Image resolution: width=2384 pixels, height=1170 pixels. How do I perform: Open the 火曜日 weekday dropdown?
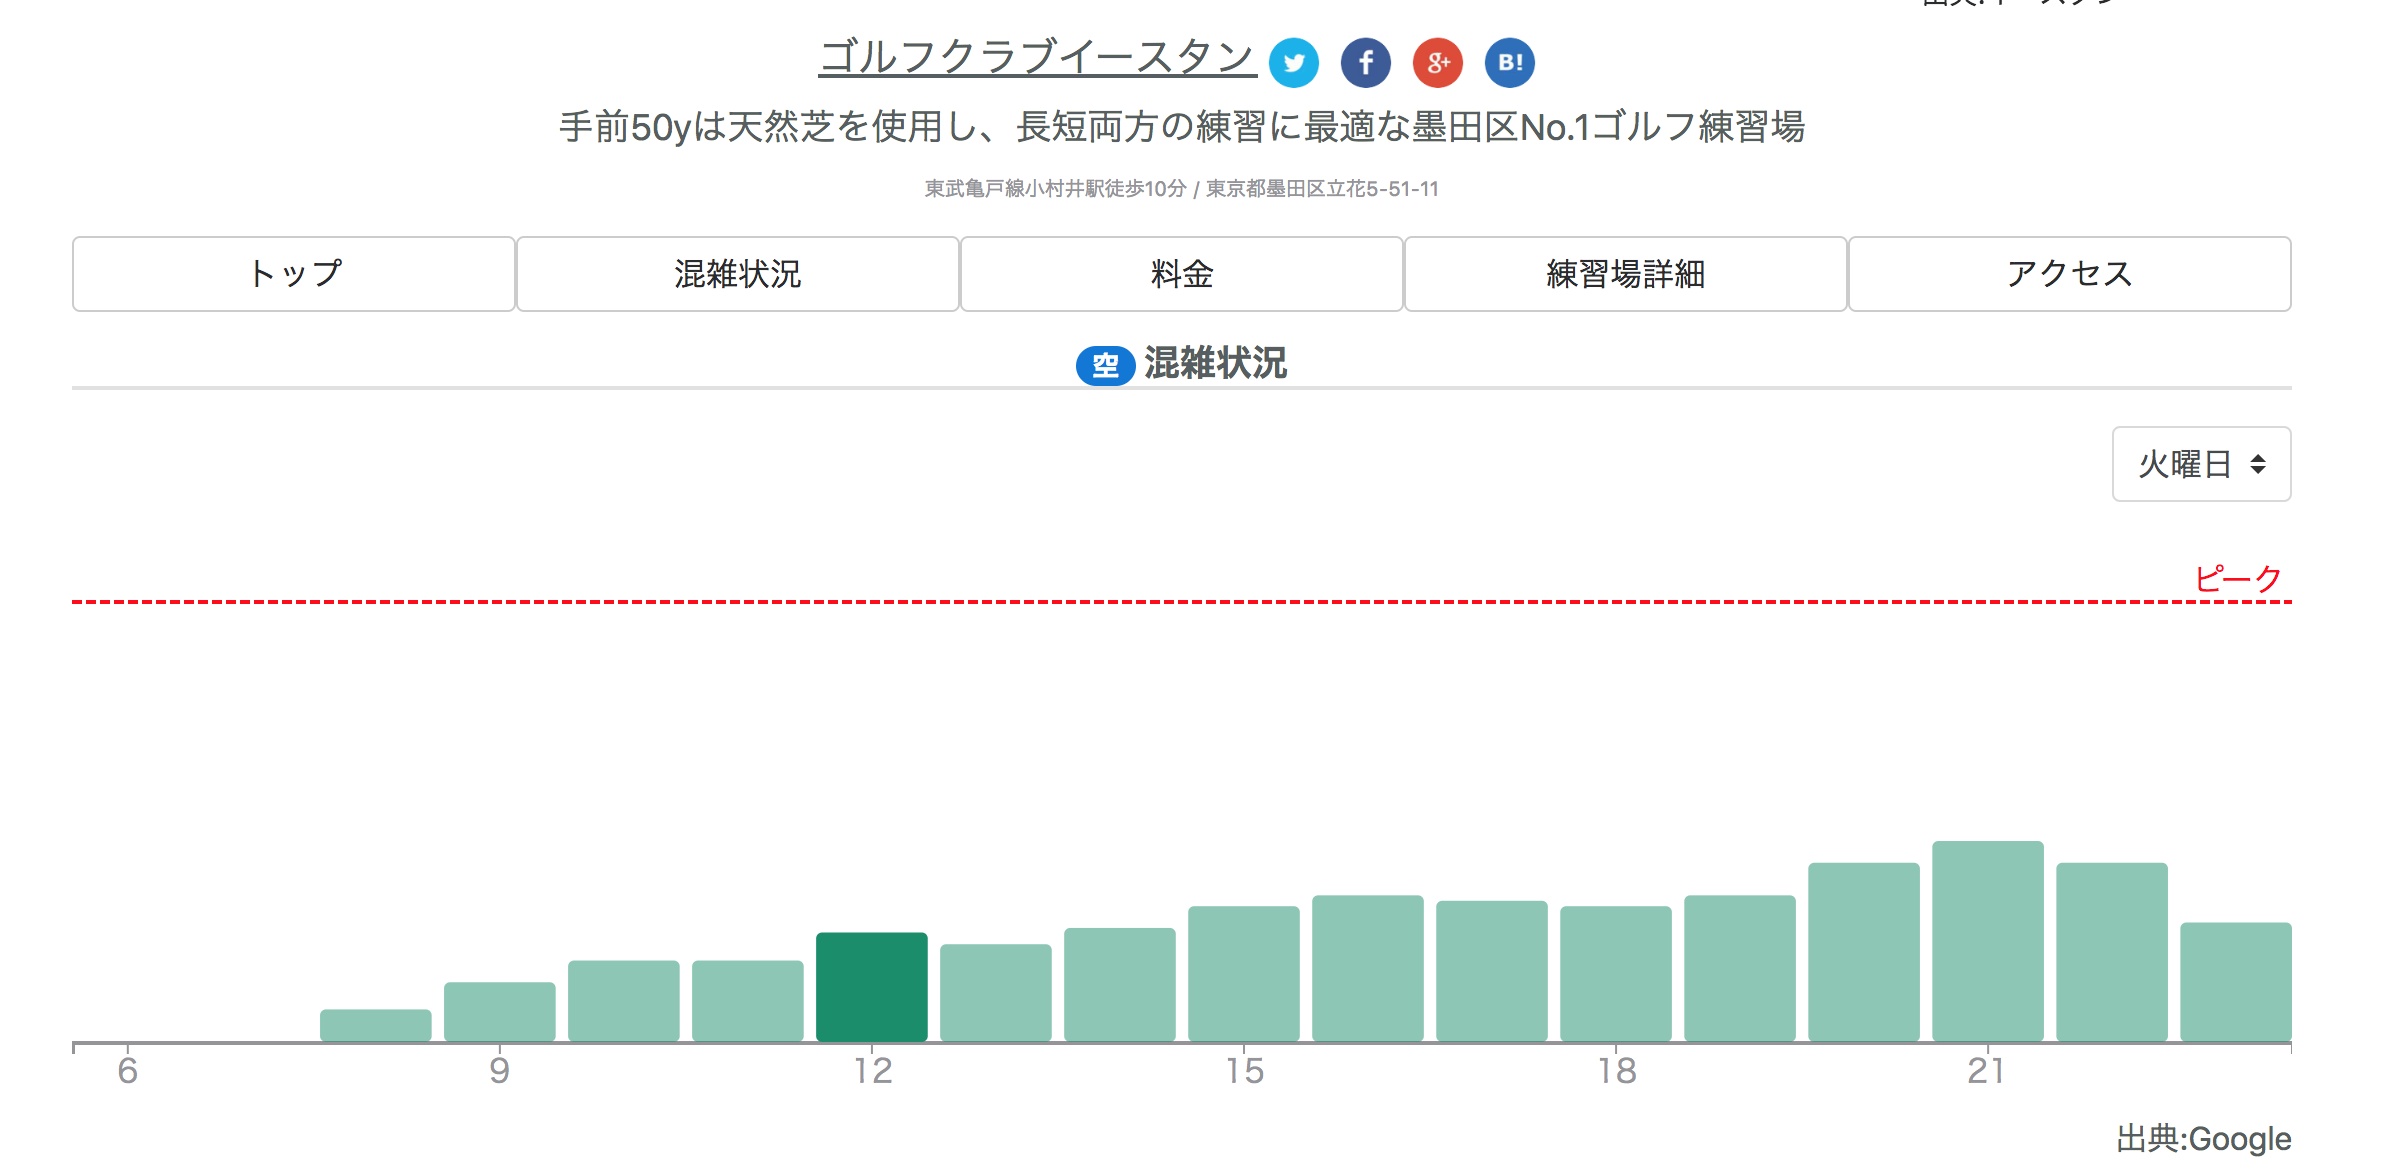2201,464
